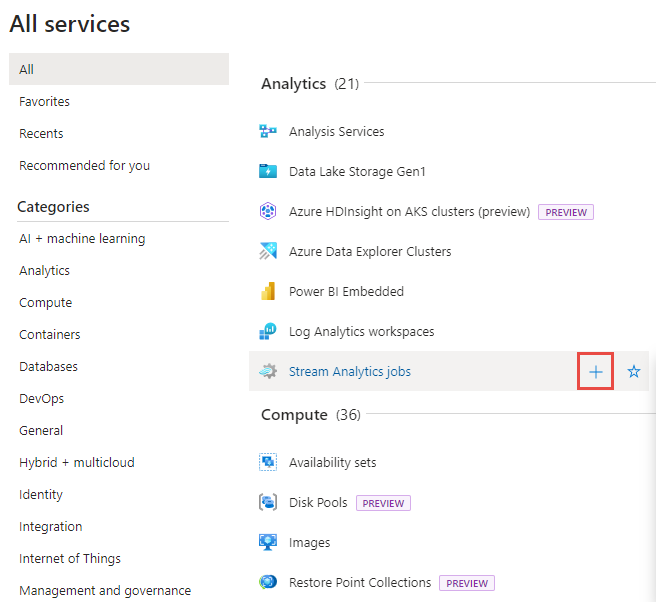Select Management and governance category
This screenshot has height=602, width=656.
105,591
